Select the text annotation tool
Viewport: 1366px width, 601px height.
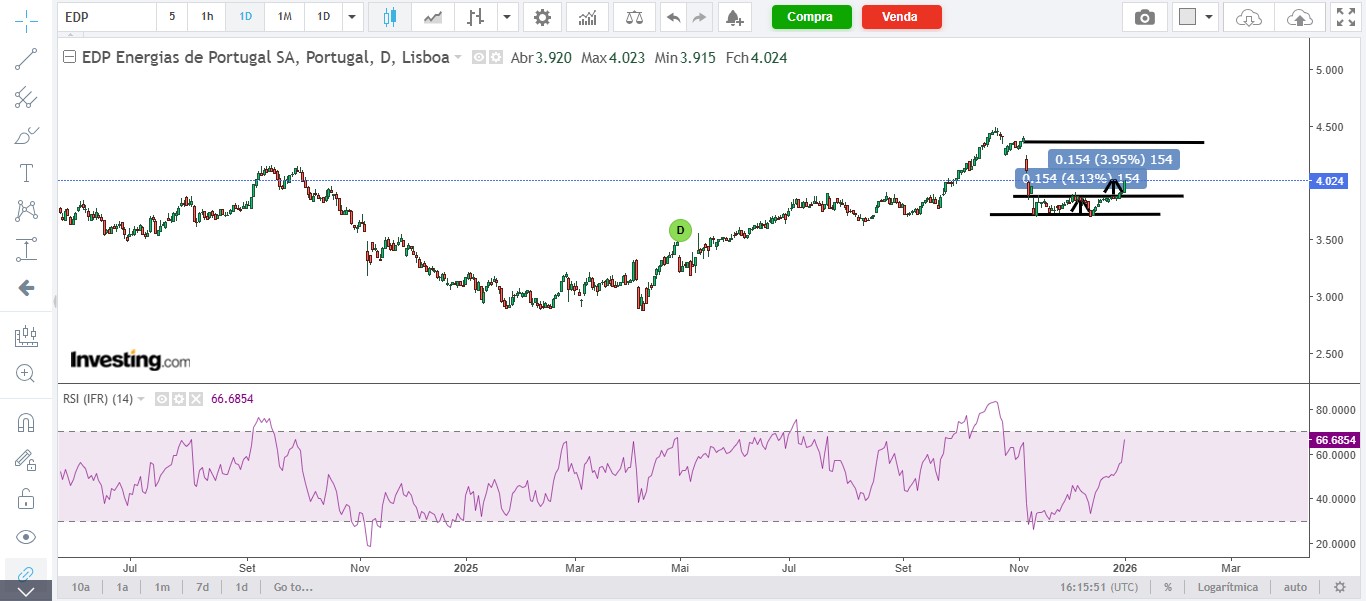(27, 173)
